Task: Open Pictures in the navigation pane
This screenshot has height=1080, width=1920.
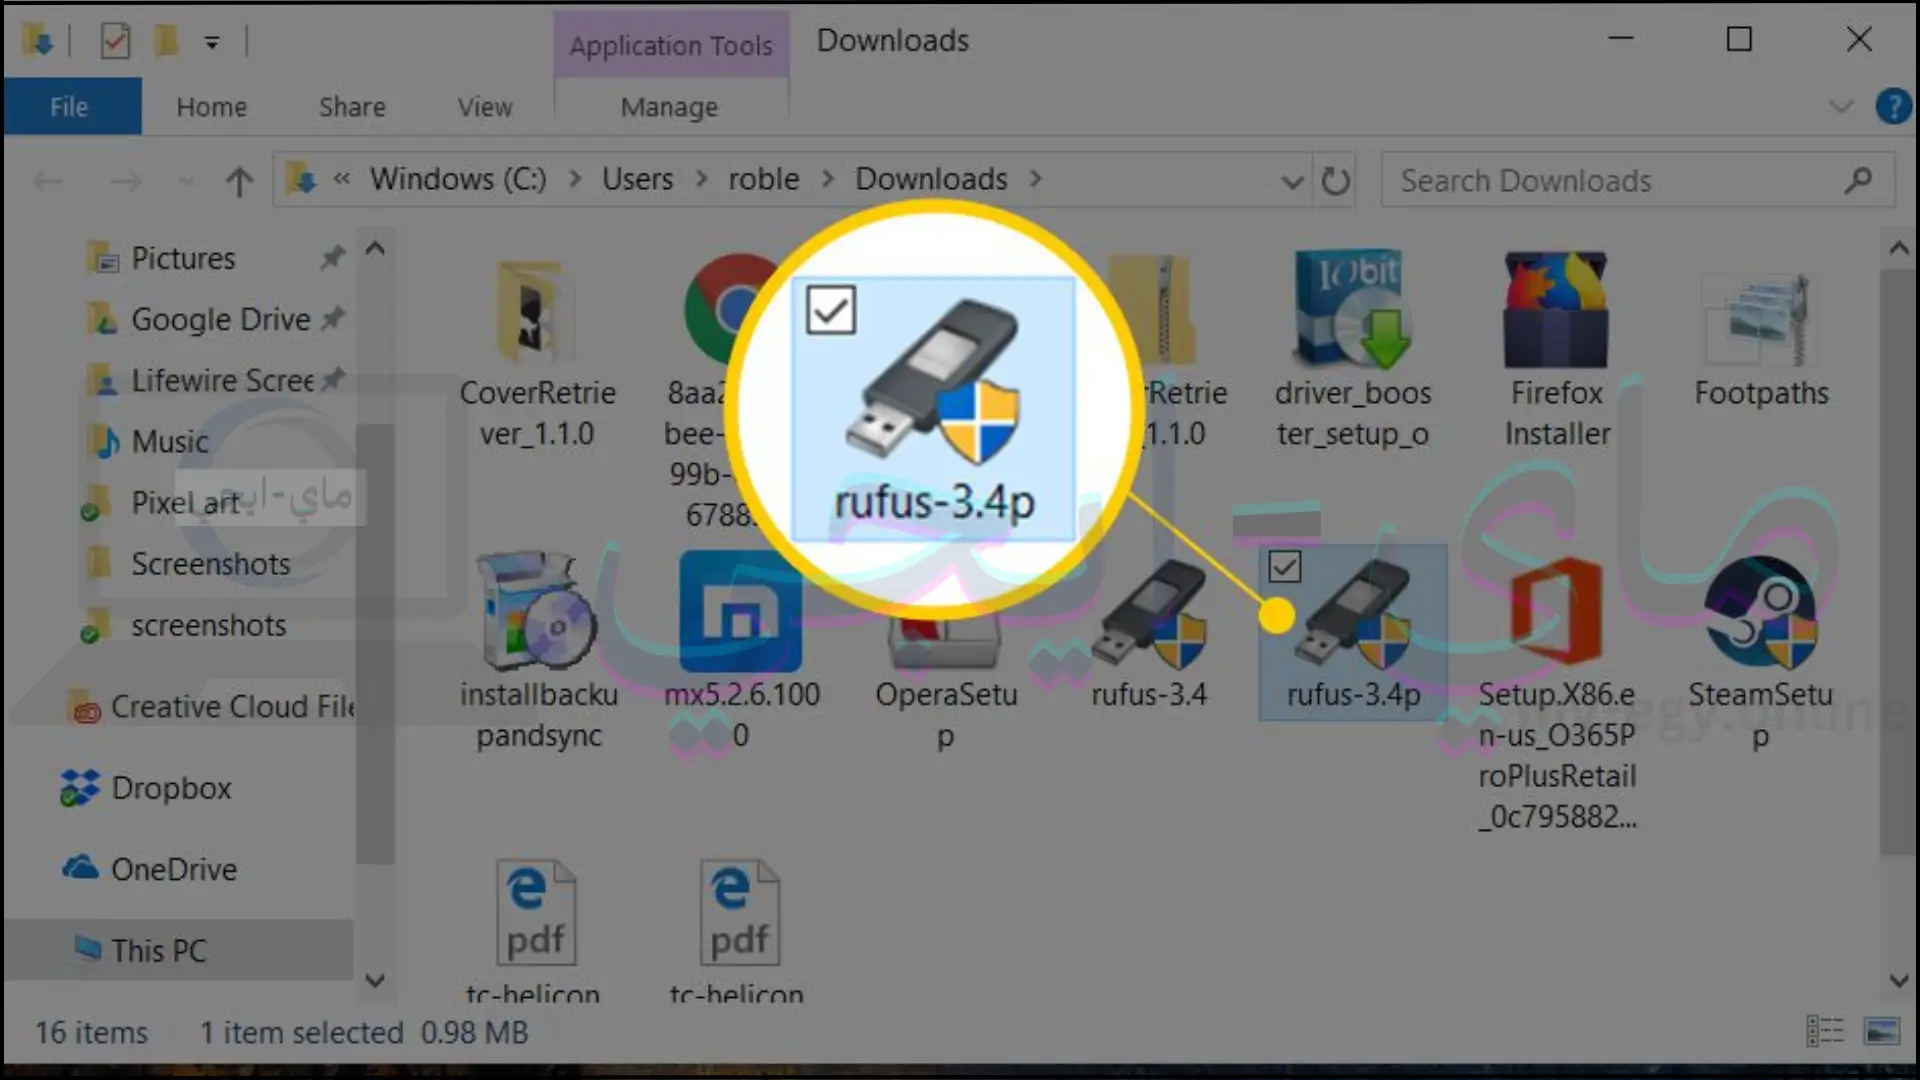Action: (x=183, y=258)
